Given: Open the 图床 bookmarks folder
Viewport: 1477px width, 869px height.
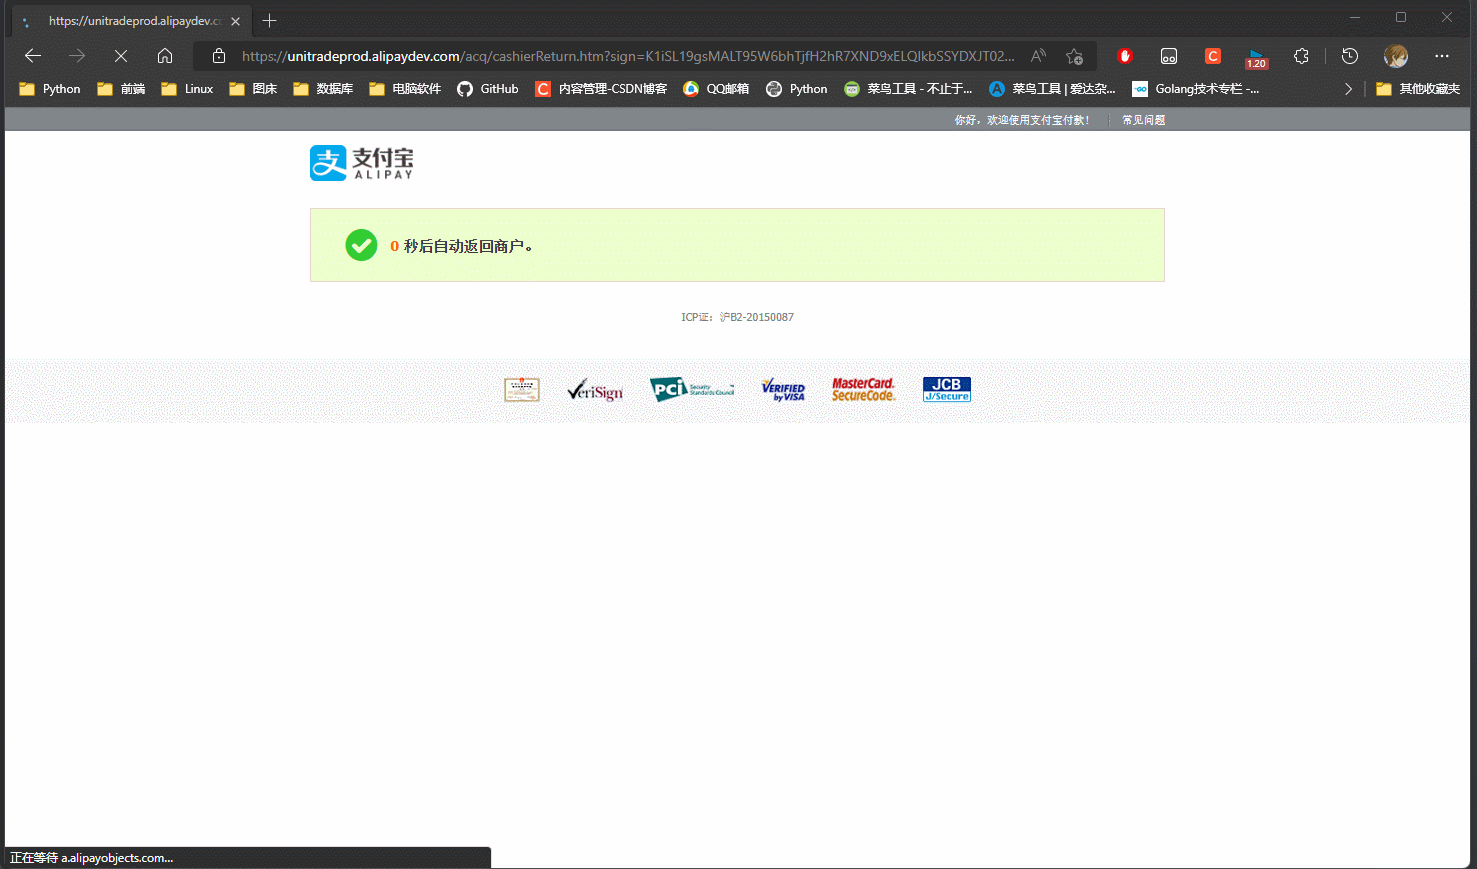Looking at the screenshot, I should click(253, 89).
